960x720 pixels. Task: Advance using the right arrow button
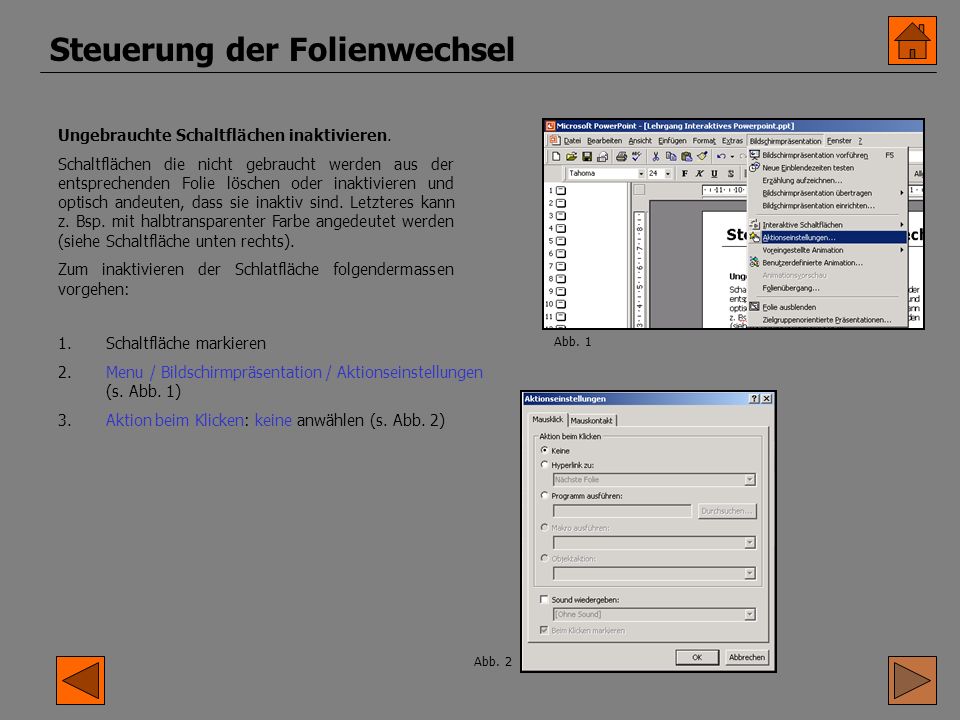tap(912, 680)
